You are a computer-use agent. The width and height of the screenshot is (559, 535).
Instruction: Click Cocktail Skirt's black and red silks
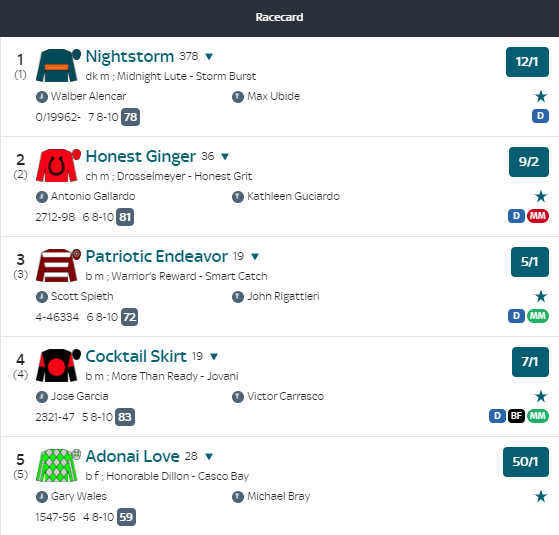58,365
